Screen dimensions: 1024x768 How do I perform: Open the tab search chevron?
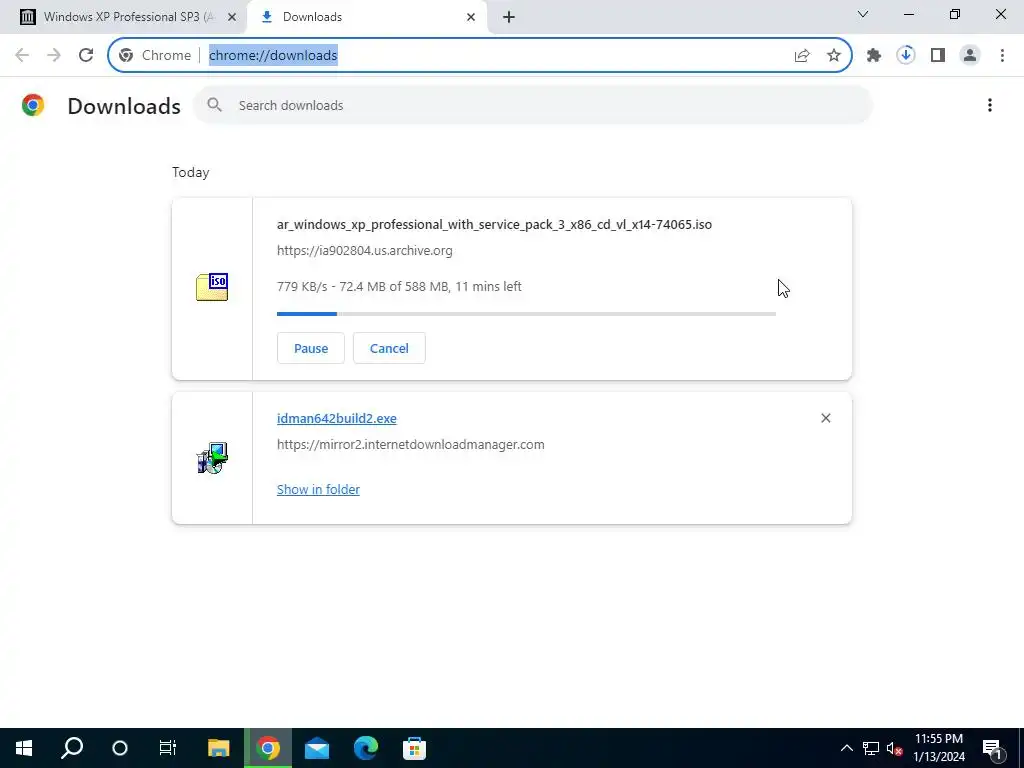(863, 14)
